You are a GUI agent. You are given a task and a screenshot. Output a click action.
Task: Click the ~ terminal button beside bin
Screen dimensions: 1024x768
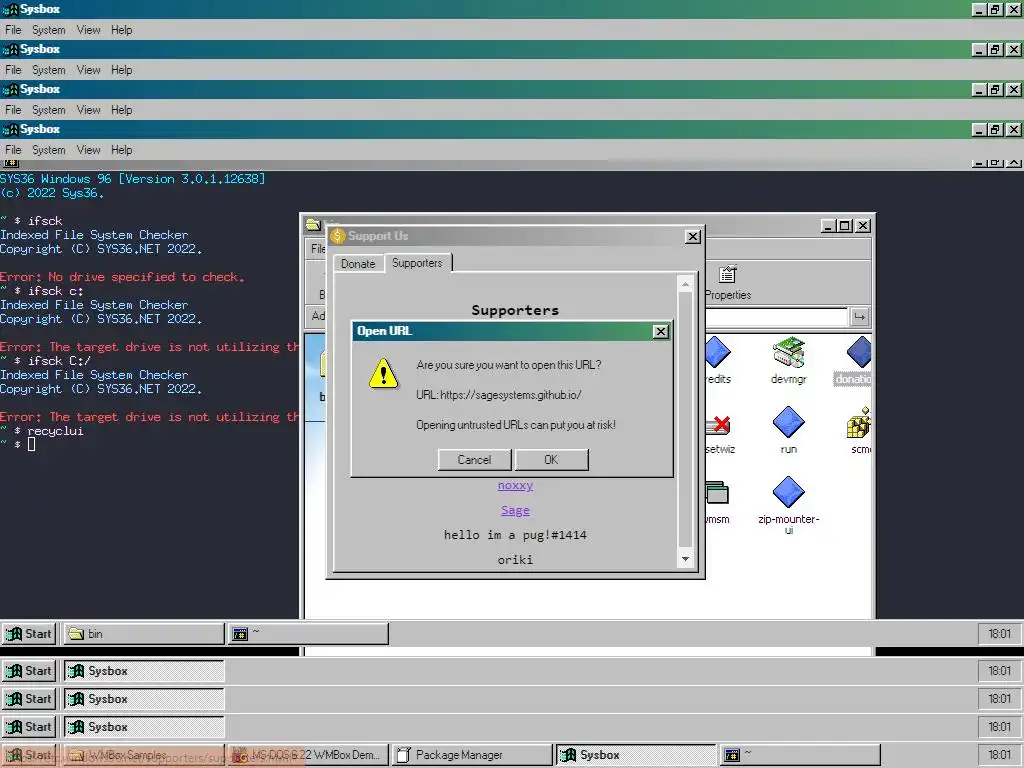pyautogui.click(x=308, y=633)
